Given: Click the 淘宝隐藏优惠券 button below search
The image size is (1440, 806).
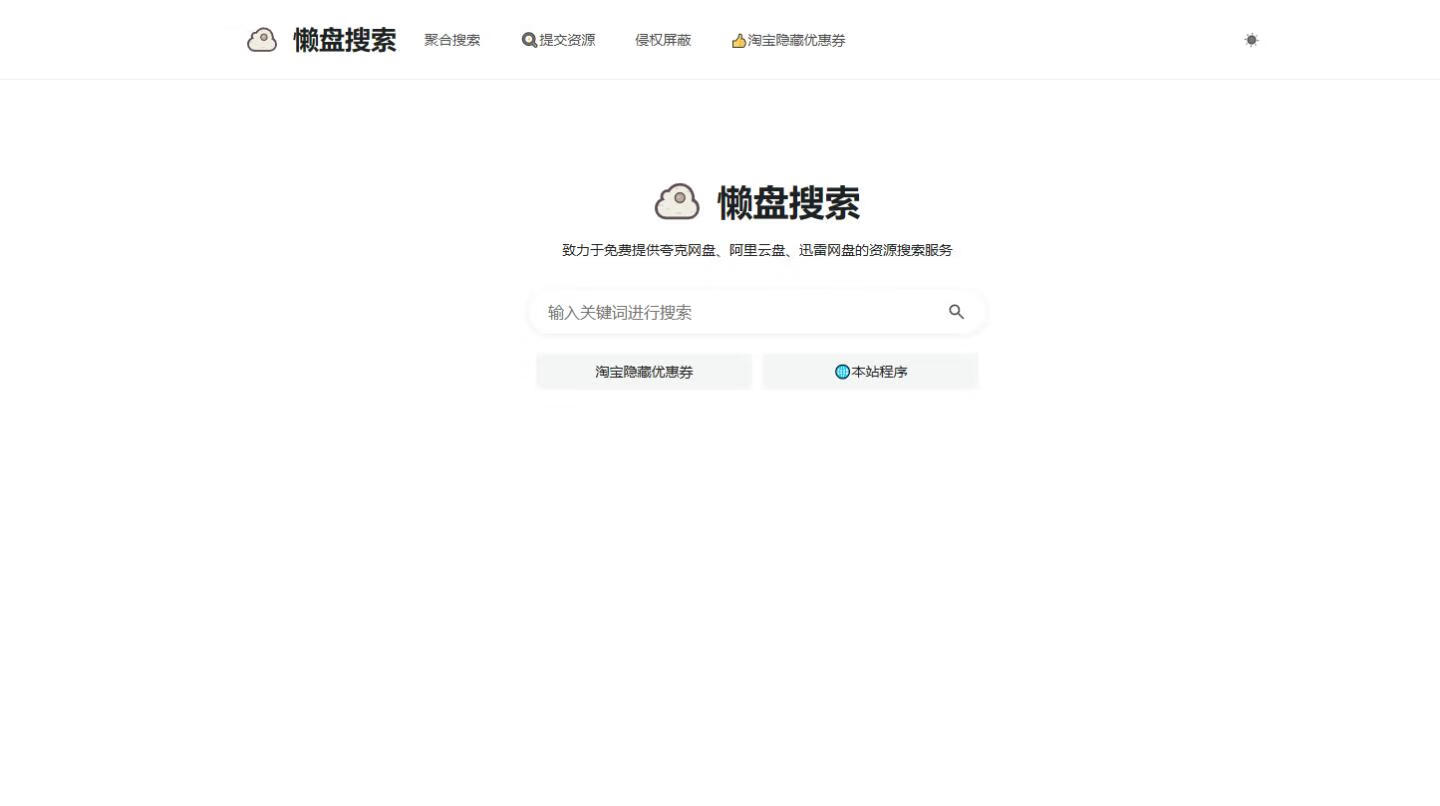Looking at the screenshot, I should point(644,371).
